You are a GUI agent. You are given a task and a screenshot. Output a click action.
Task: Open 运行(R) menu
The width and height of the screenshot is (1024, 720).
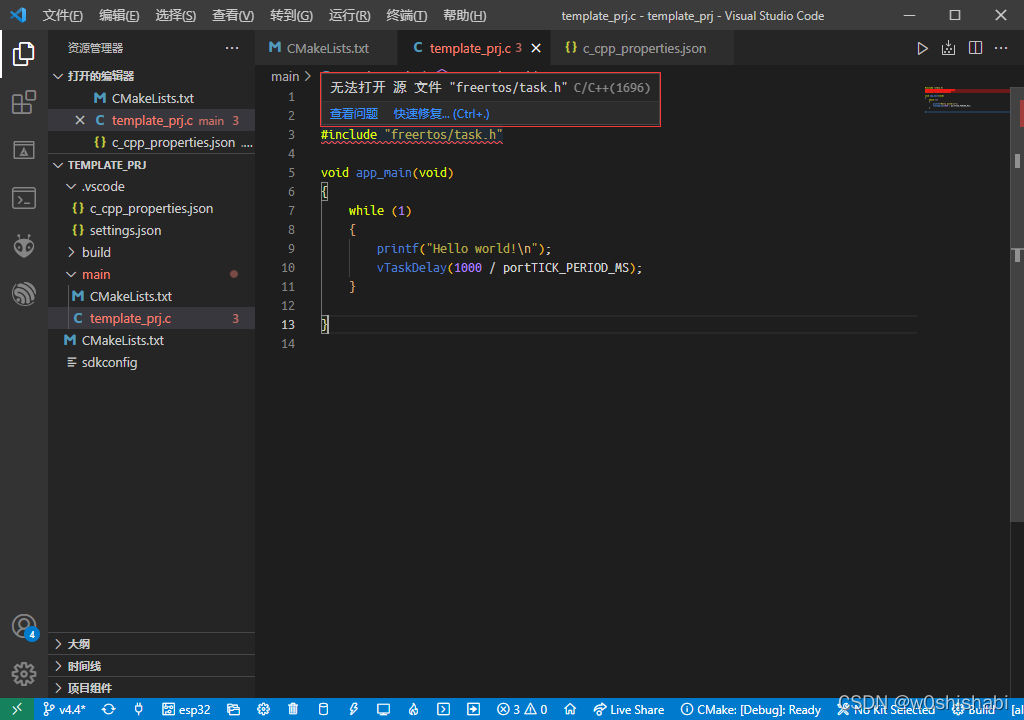349,16
